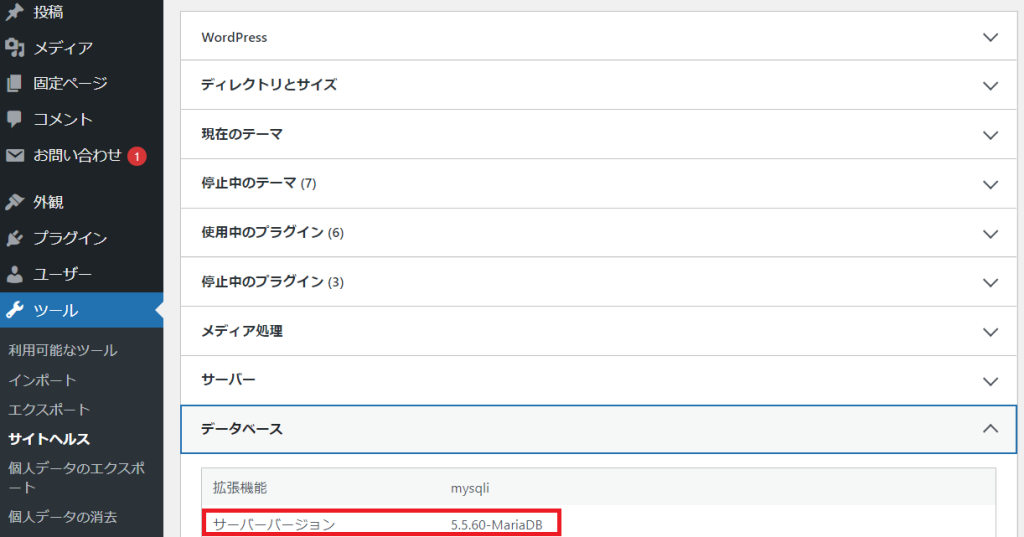Click the person icon beside ユーザー

point(14,274)
